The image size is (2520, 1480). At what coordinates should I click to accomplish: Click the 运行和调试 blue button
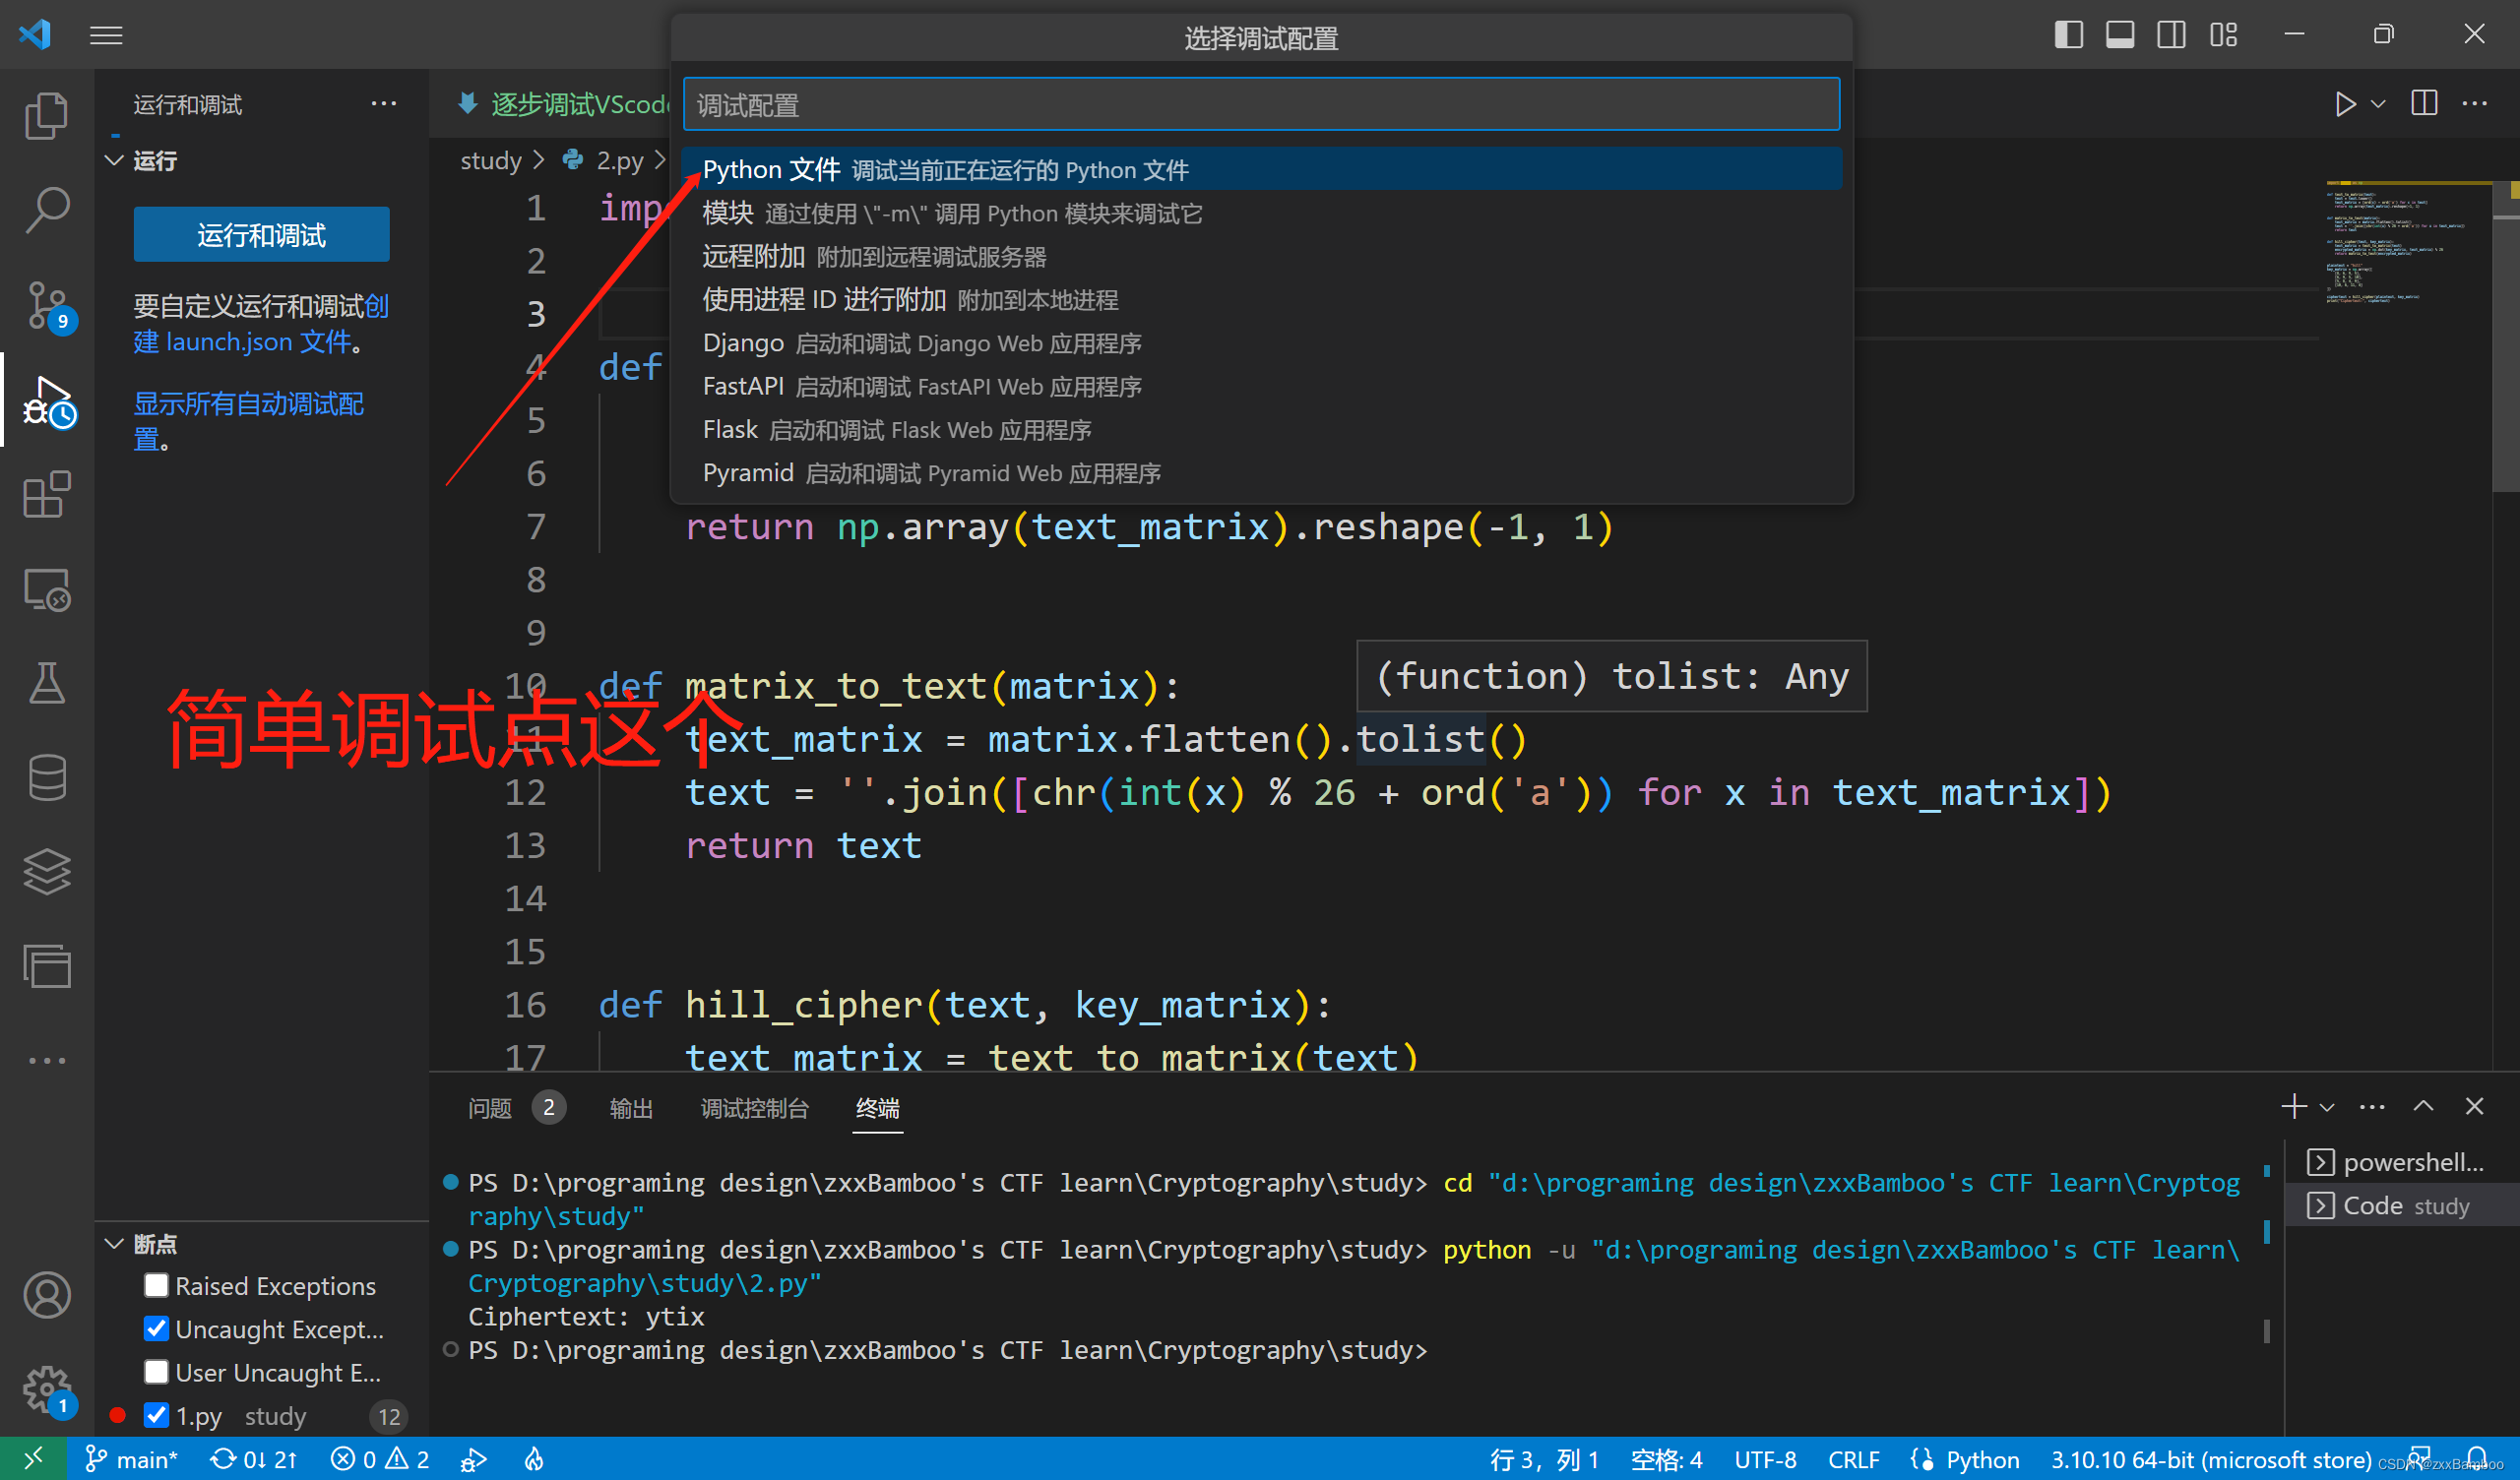pos(261,235)
